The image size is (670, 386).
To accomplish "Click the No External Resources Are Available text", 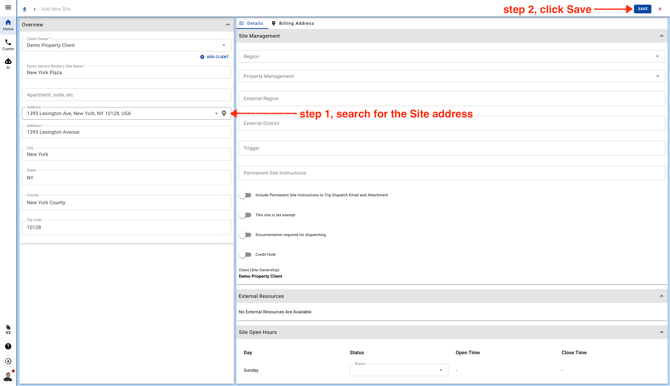I will click(x=275, y=312).
